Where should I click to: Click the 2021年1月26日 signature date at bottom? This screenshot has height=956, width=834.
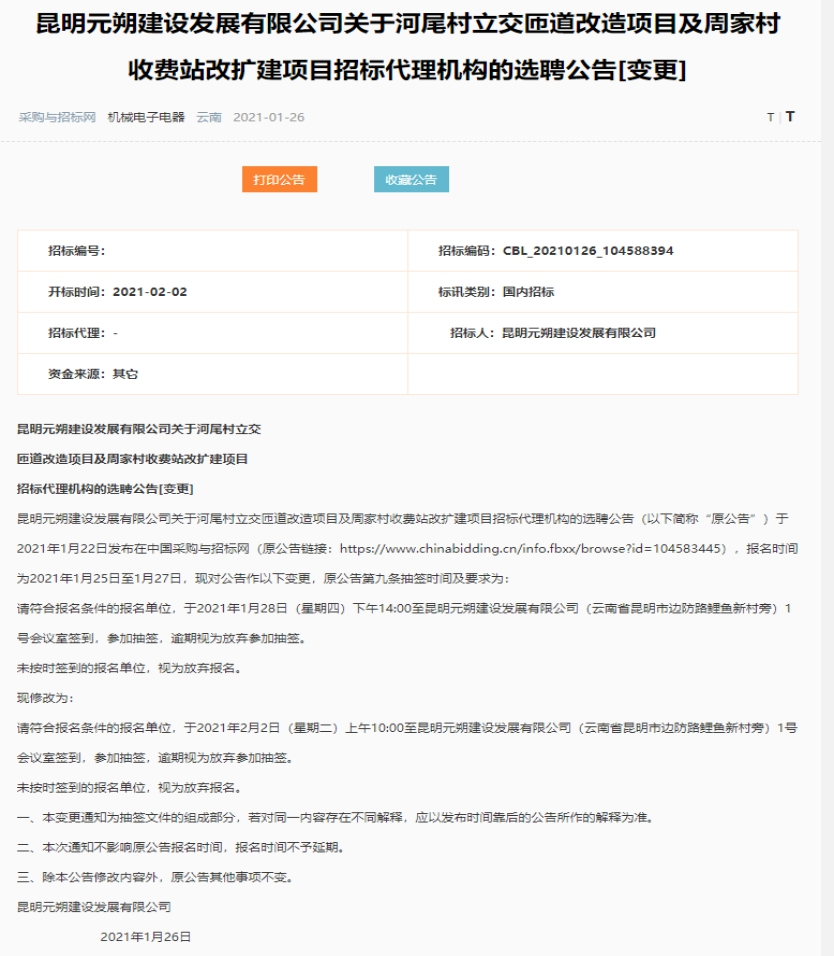pyautogui.click(x=145, y=937)
